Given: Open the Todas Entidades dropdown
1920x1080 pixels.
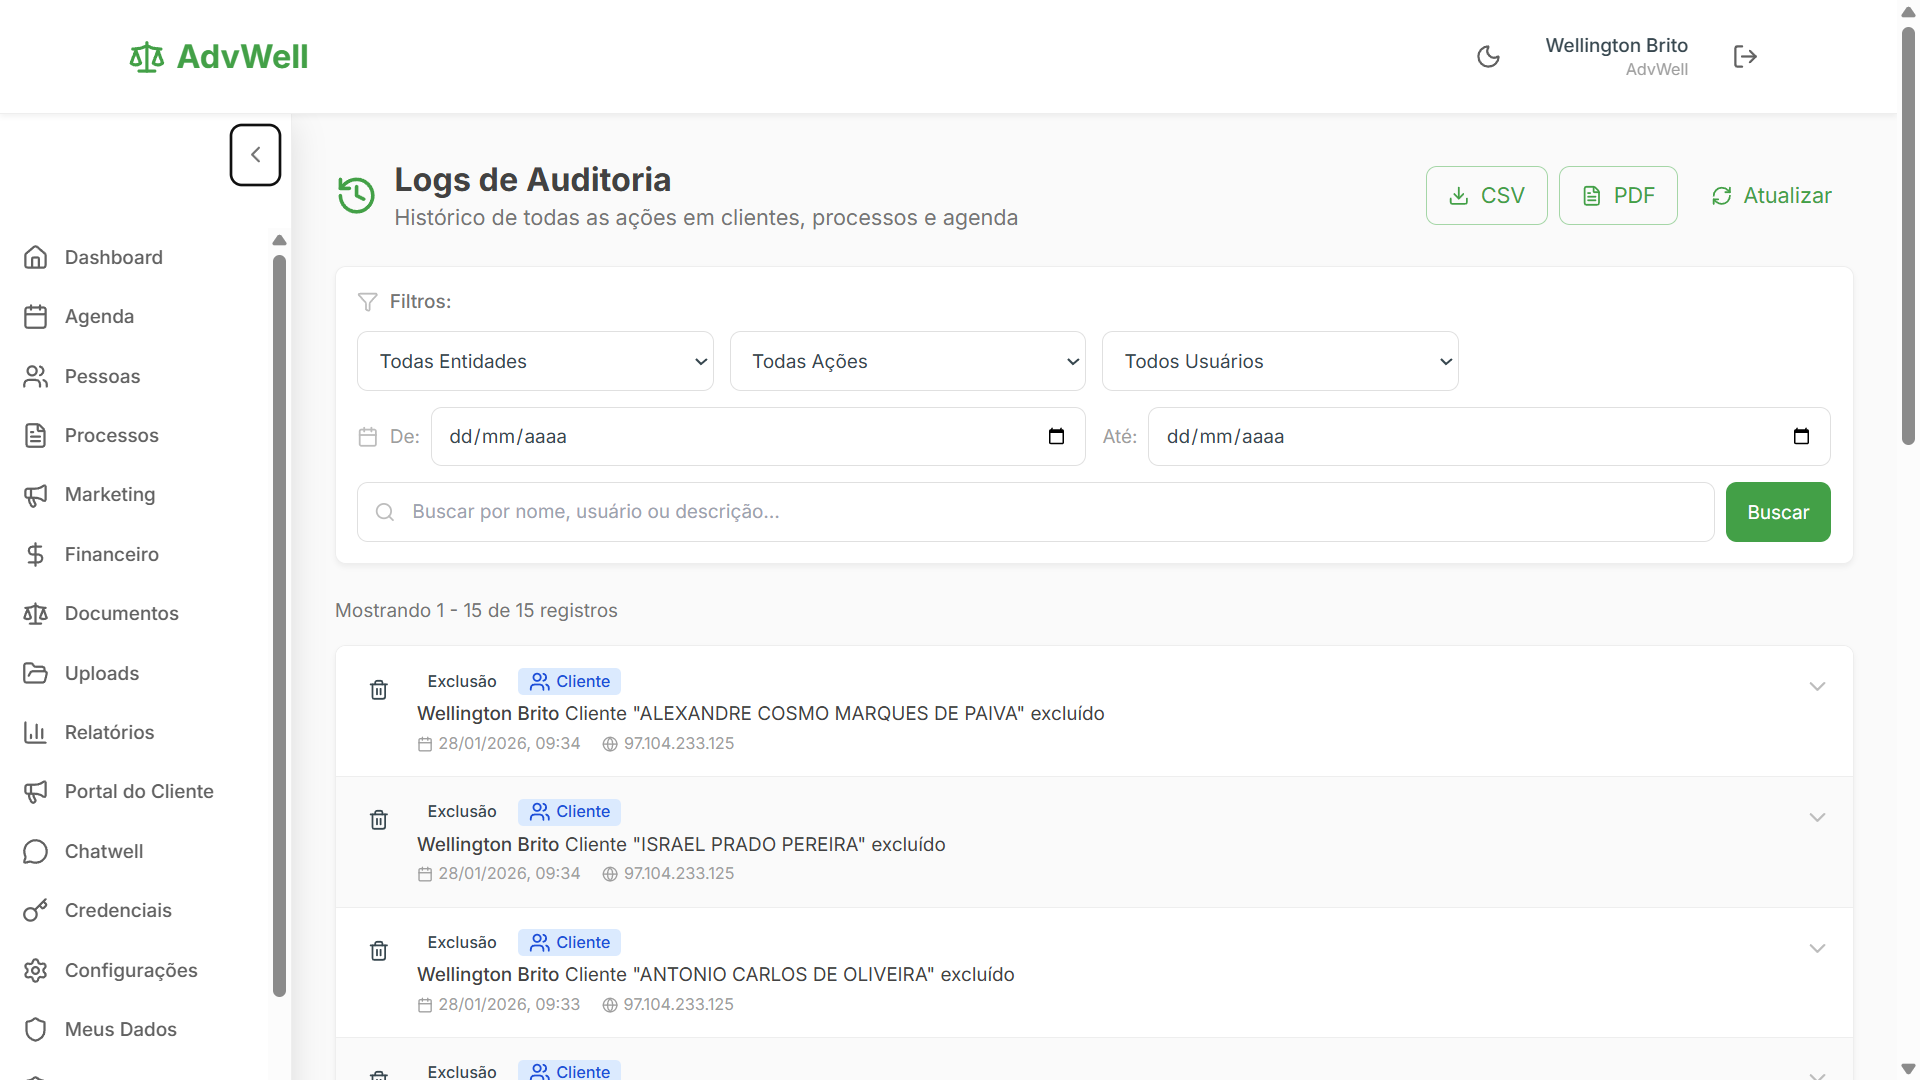Looking at the screenshot, I should pyautogui.click(x=535, y=361).
